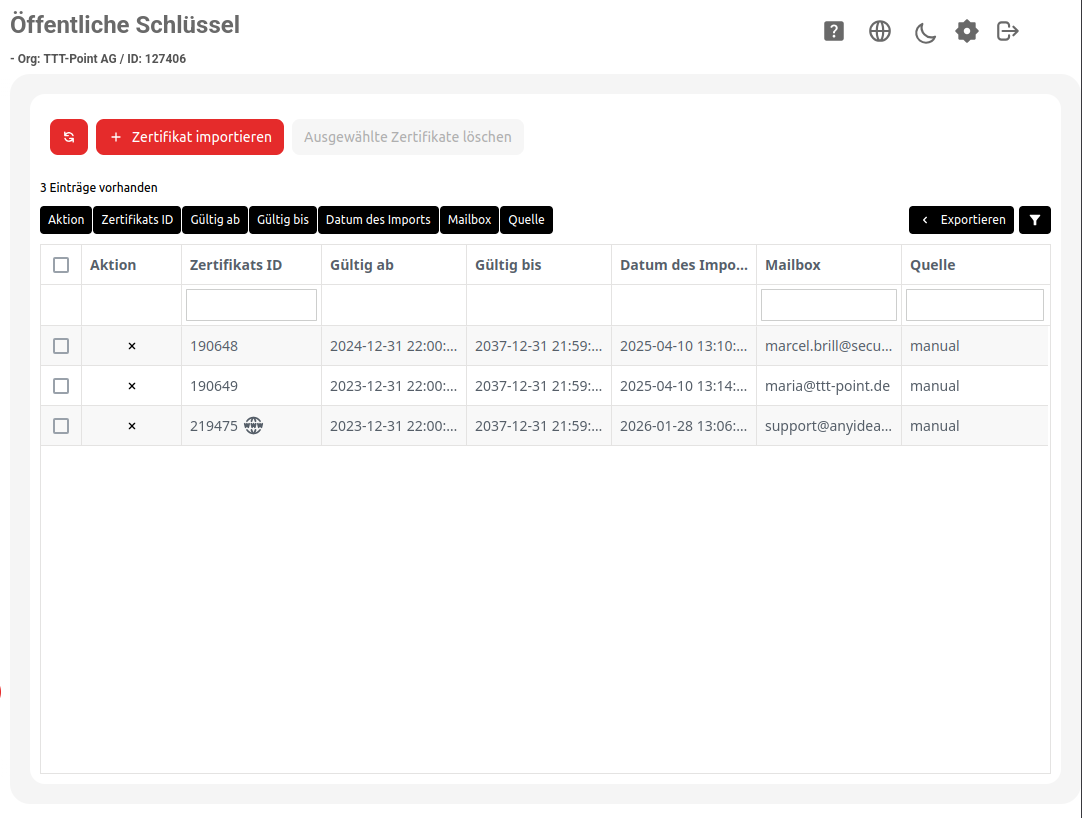1082x818 pixels.
Task: Click the logout icon
Action: (x=1008, y=31)
